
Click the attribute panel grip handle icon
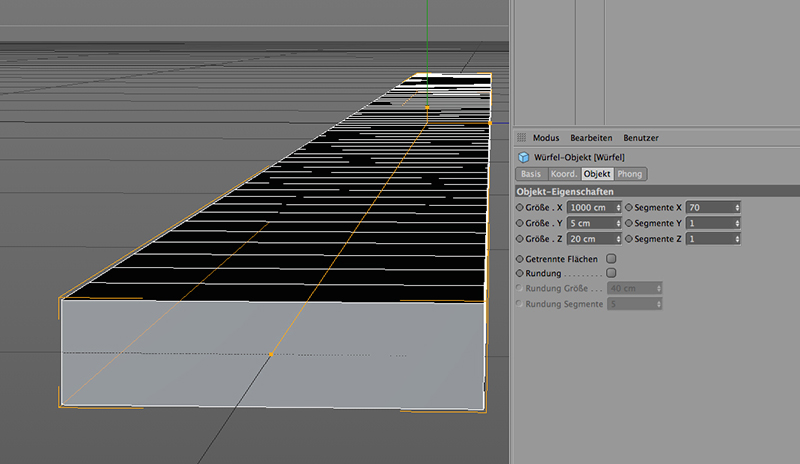(521, 137)
